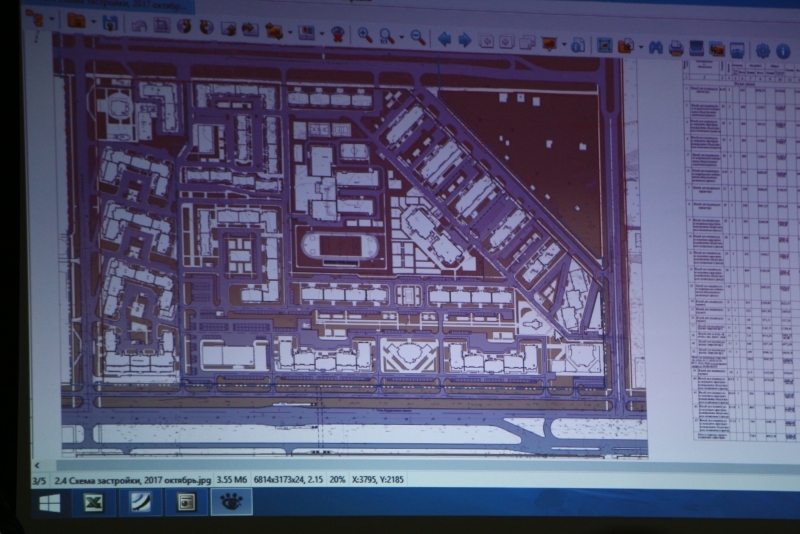Screen dimensions: 800x534
Task: Rotate the image counter-clockwise
Action: click(x=185, y=27)
